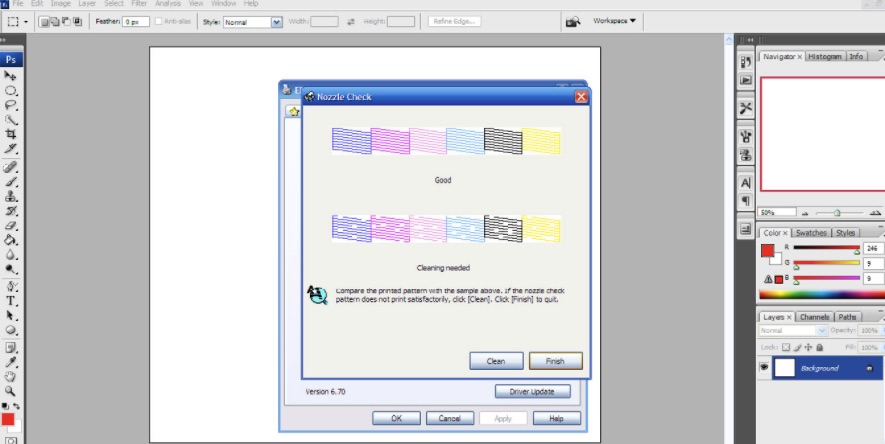Open the Workspace dropdown
885x444 pixels.
[614, 21]
